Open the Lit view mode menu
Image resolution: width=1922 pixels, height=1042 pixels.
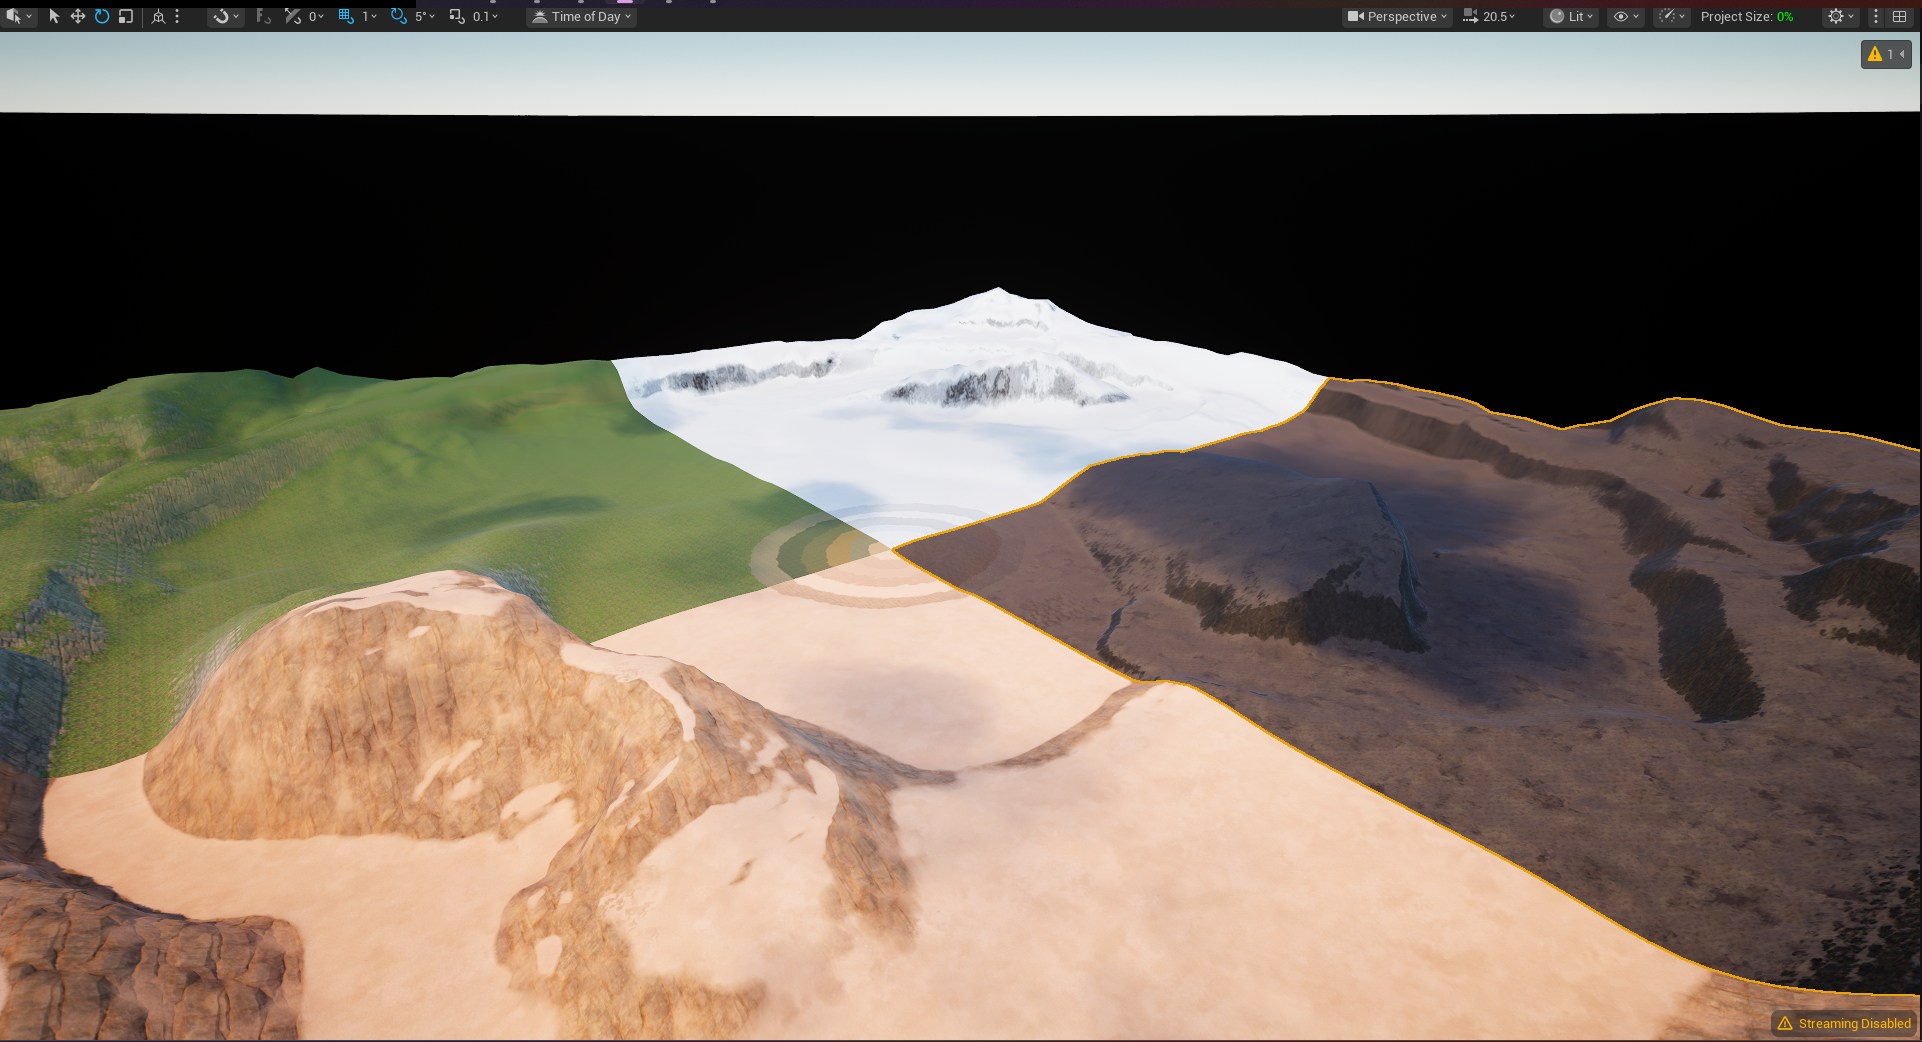tap(1571, 16)
